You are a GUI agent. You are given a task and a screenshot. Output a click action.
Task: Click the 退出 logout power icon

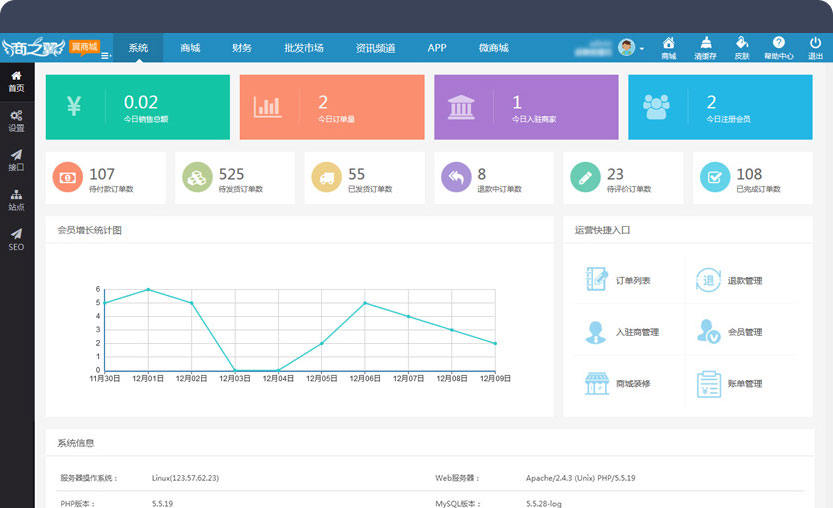[815, 48]
